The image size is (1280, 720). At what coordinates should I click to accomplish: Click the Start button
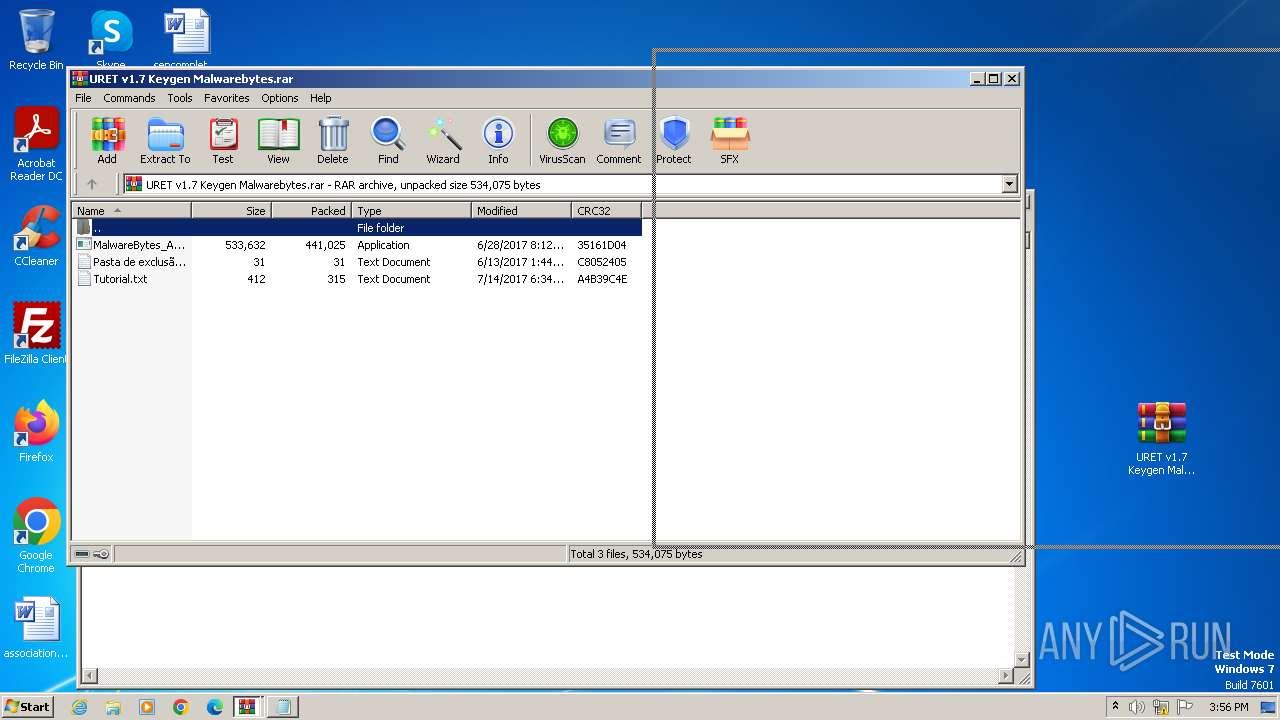point(27,706)
